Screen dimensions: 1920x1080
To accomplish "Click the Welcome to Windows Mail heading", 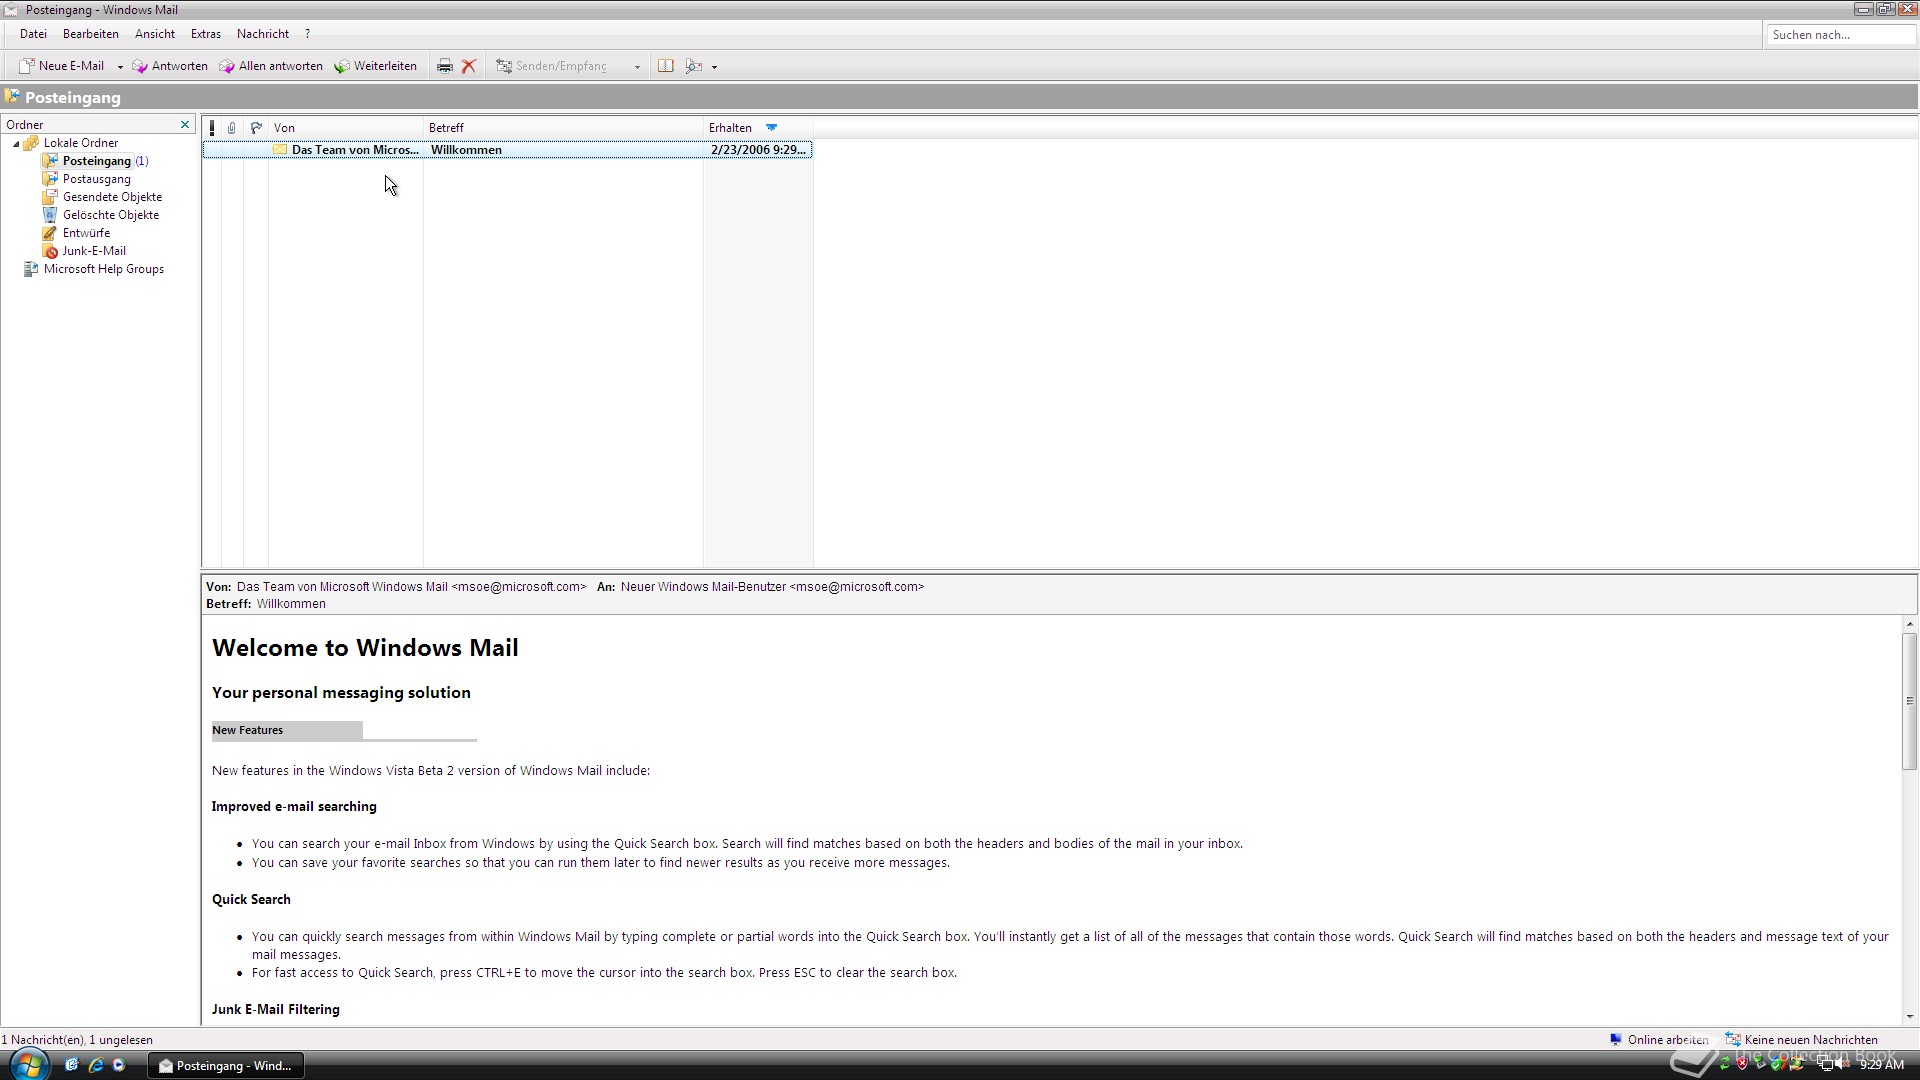I will click(x=365, y=648).
